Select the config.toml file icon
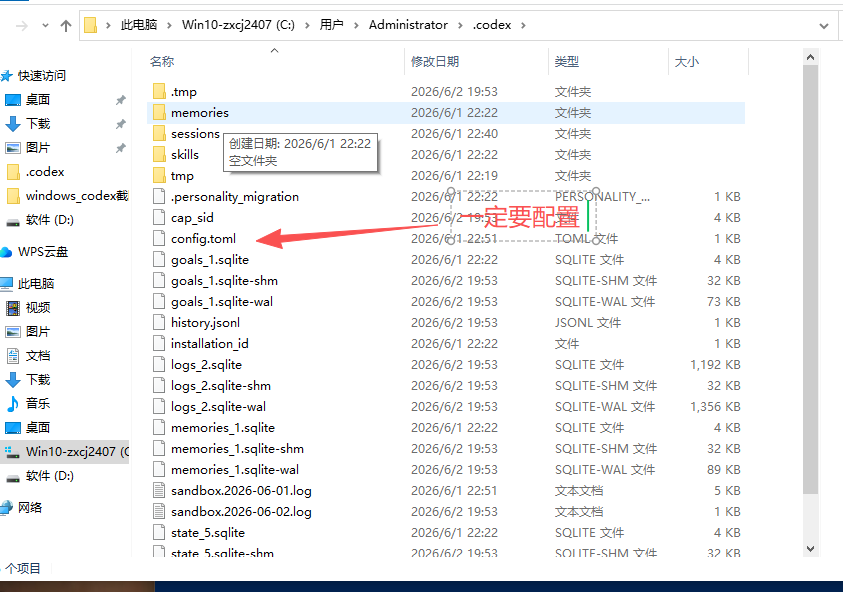 [x=159, y=239]
